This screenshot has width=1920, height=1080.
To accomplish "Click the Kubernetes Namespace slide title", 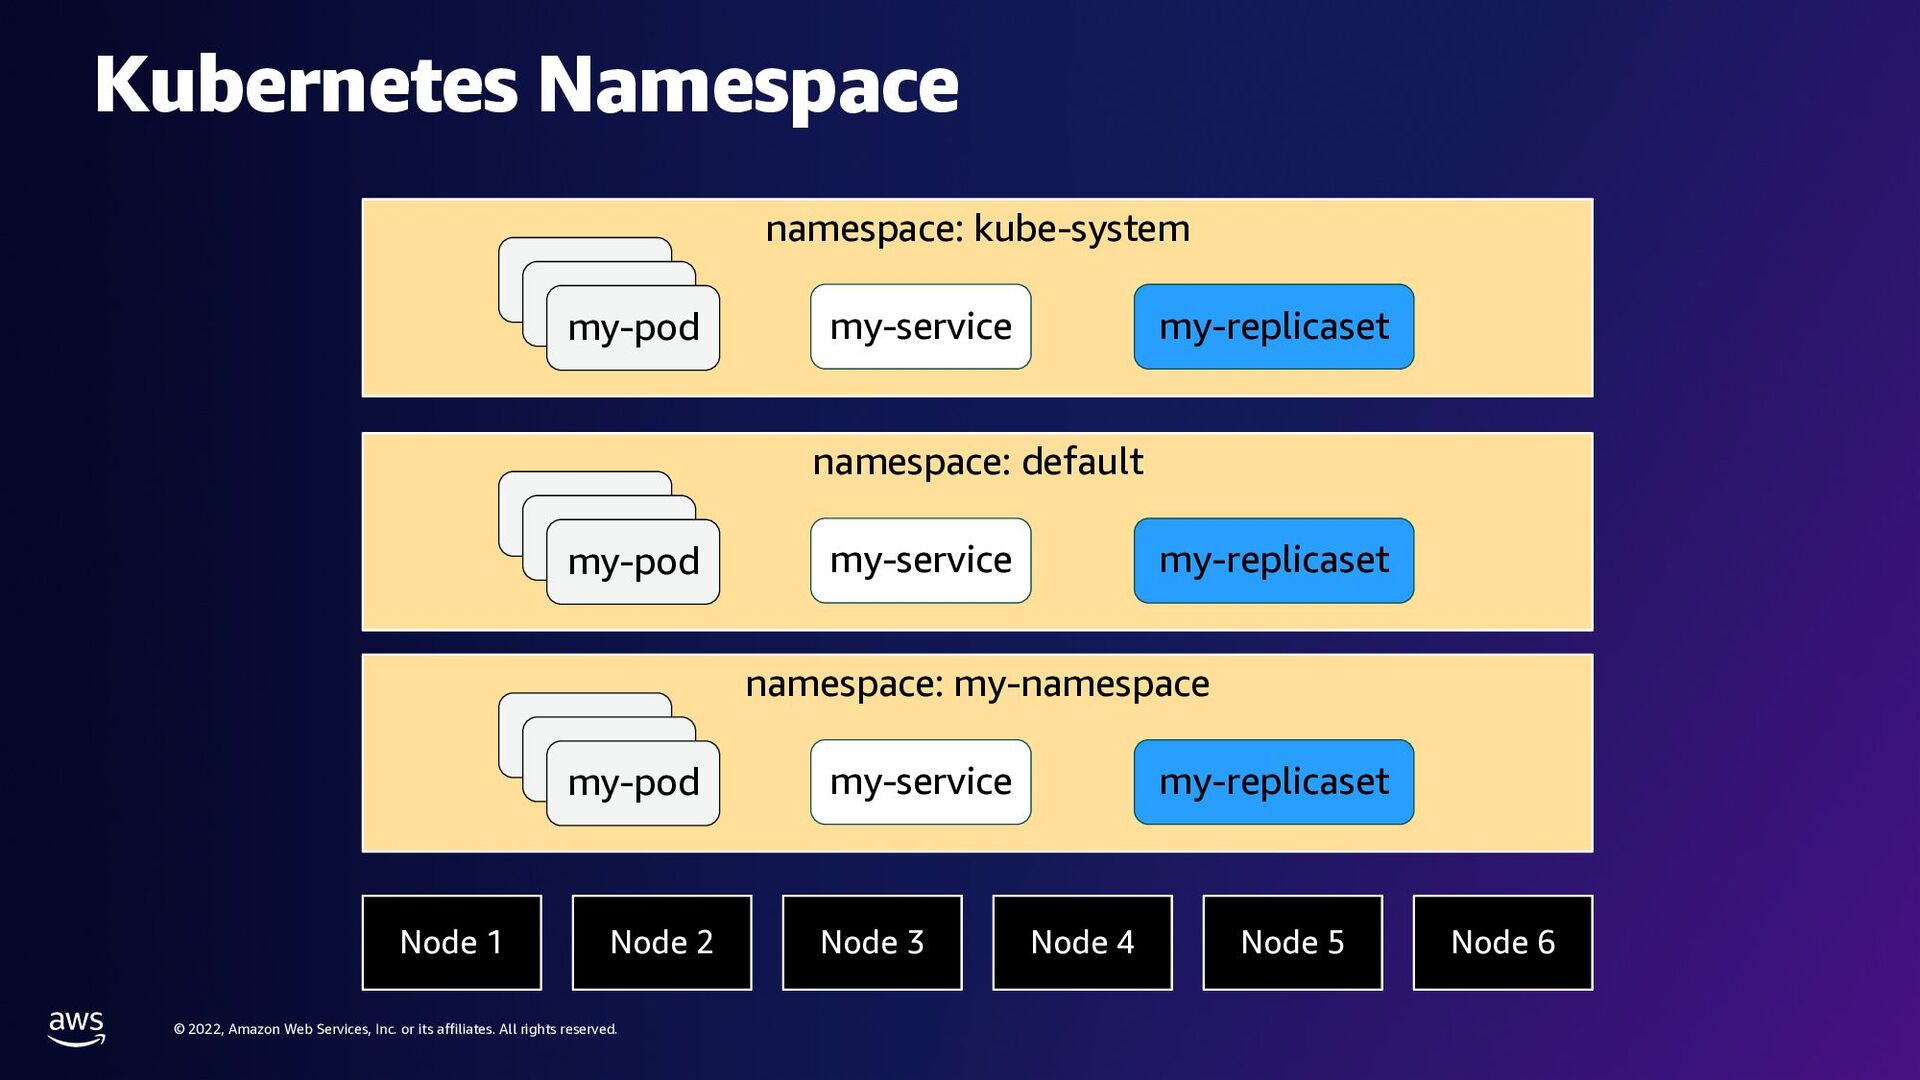I will point(526,85).
